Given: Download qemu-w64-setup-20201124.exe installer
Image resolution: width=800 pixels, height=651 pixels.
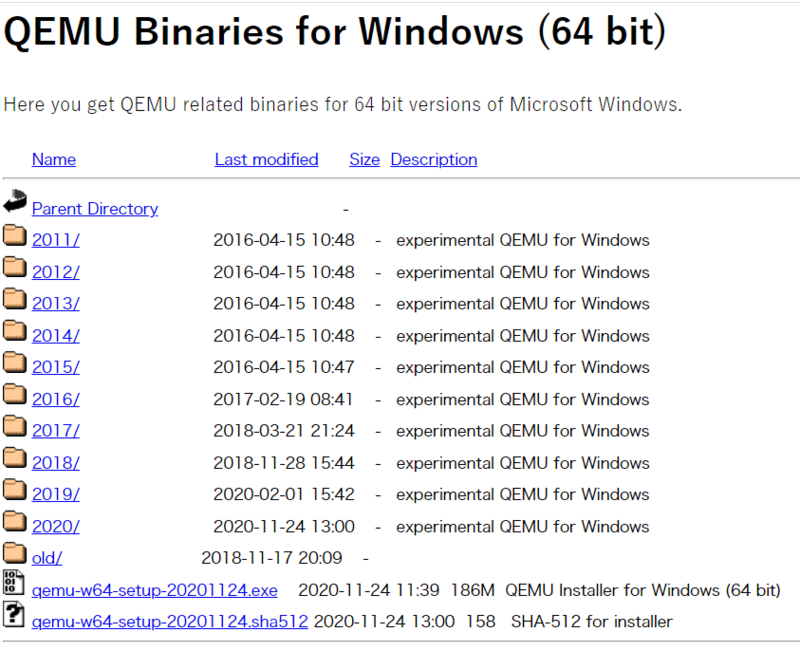Looking at the screenshot, I should 155,590.
